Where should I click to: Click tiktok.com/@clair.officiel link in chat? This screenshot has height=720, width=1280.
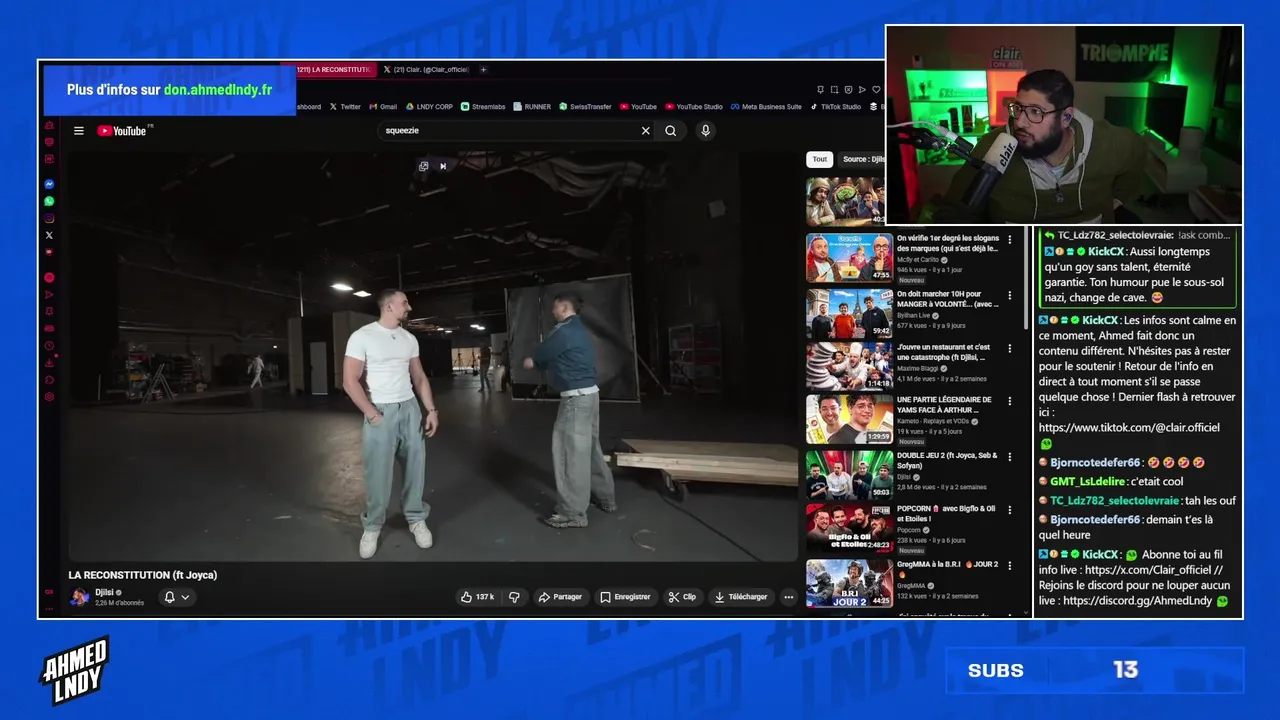tap(1129, 428)
